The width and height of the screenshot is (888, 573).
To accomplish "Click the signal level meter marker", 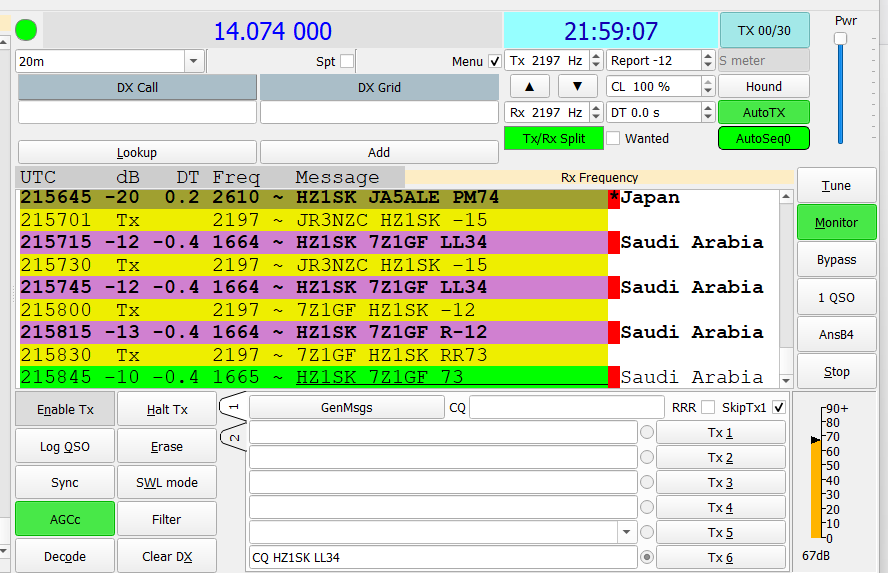I will click(x=816, y=440).
